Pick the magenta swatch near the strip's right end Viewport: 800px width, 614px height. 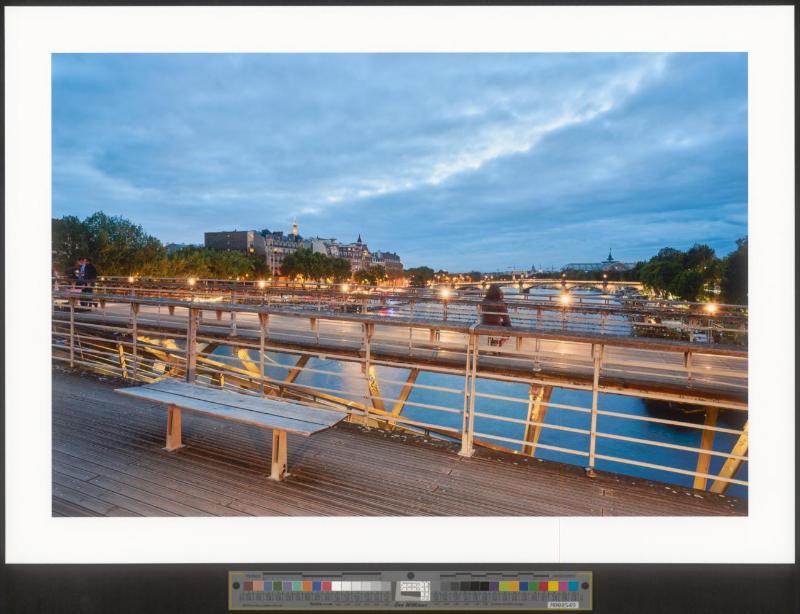coord(562,586)
